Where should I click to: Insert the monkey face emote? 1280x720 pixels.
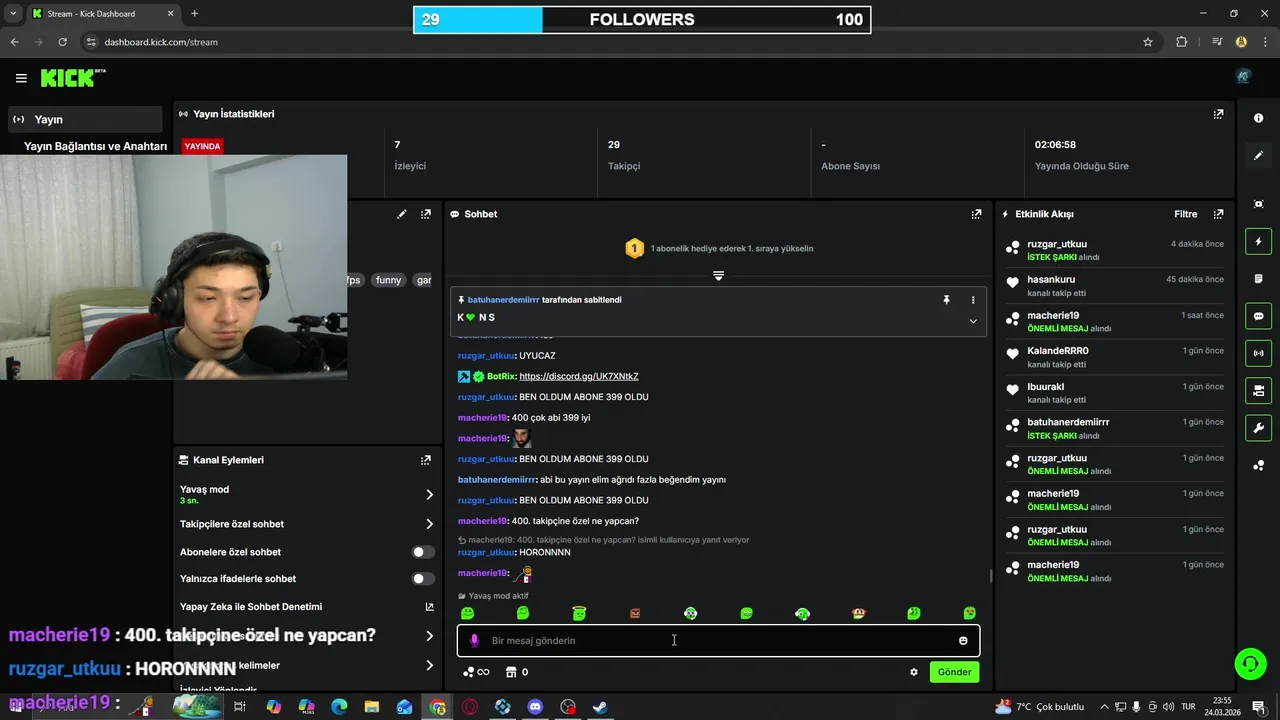pyautogui.click(x=858, y=613)
